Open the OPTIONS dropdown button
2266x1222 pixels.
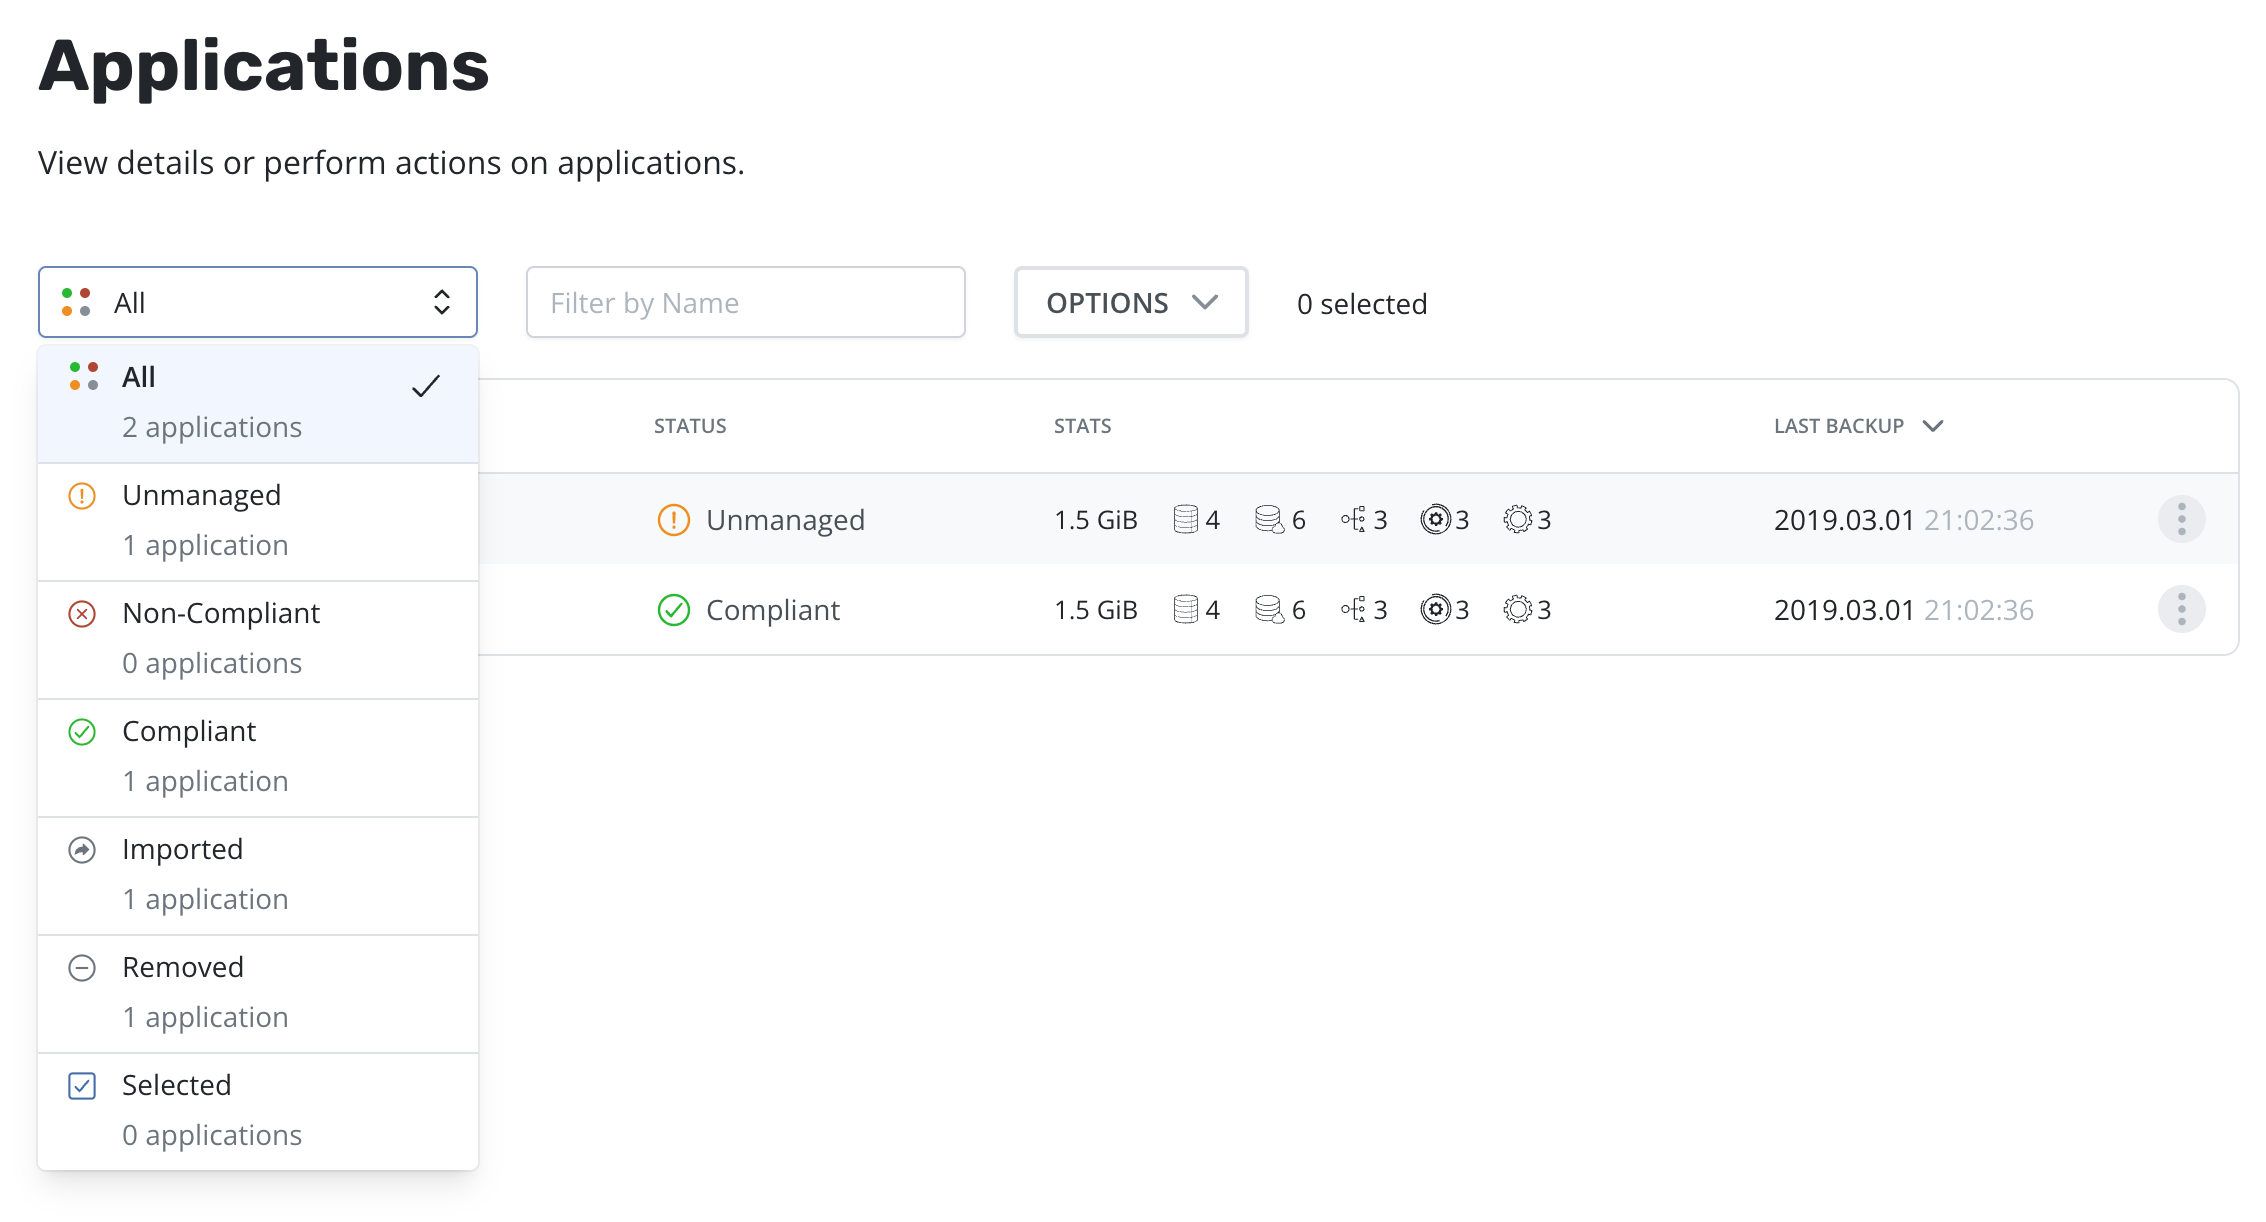pyautogui.click(x=1131, y=302)
